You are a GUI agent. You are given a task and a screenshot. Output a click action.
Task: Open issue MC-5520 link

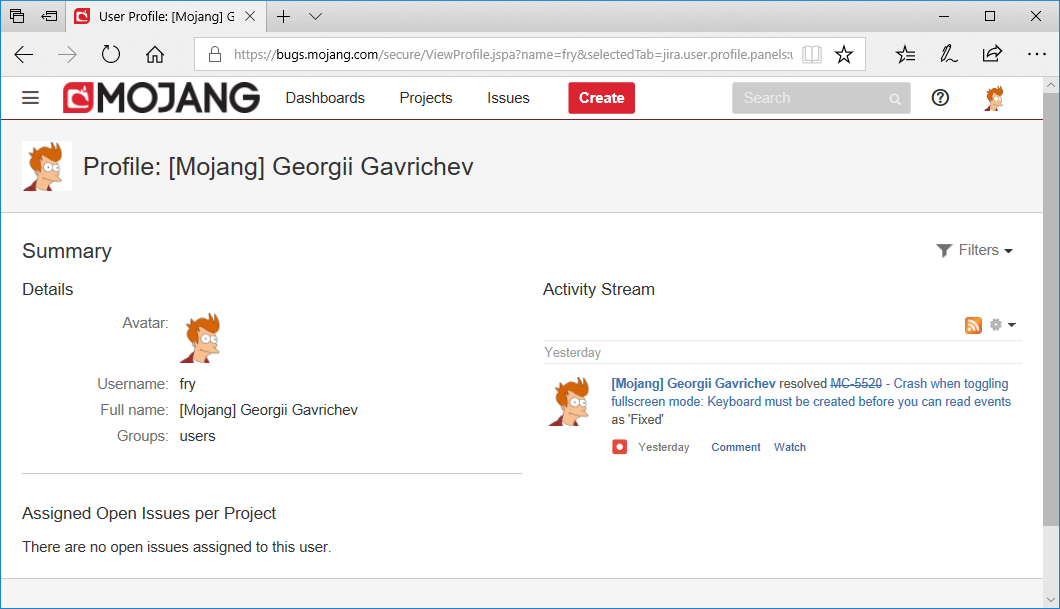tap(856, 383)
